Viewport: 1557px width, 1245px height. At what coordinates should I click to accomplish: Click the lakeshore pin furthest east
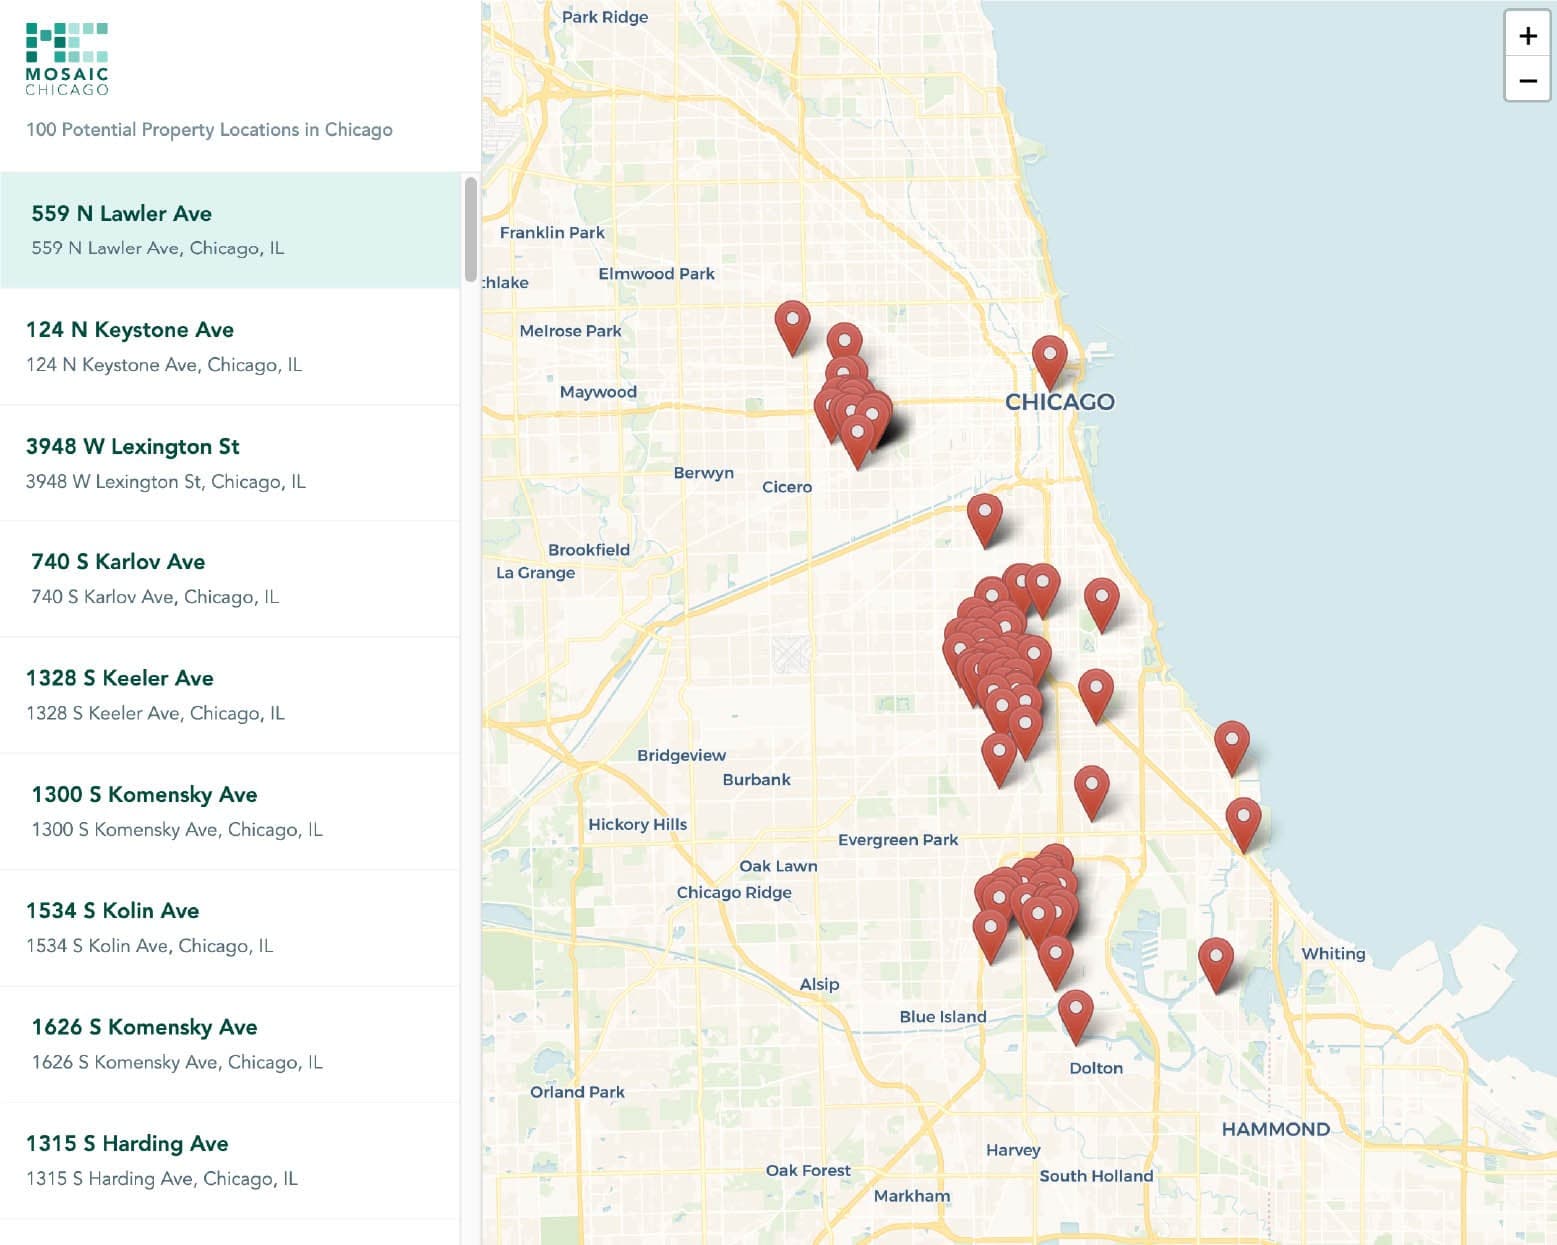1243,825
